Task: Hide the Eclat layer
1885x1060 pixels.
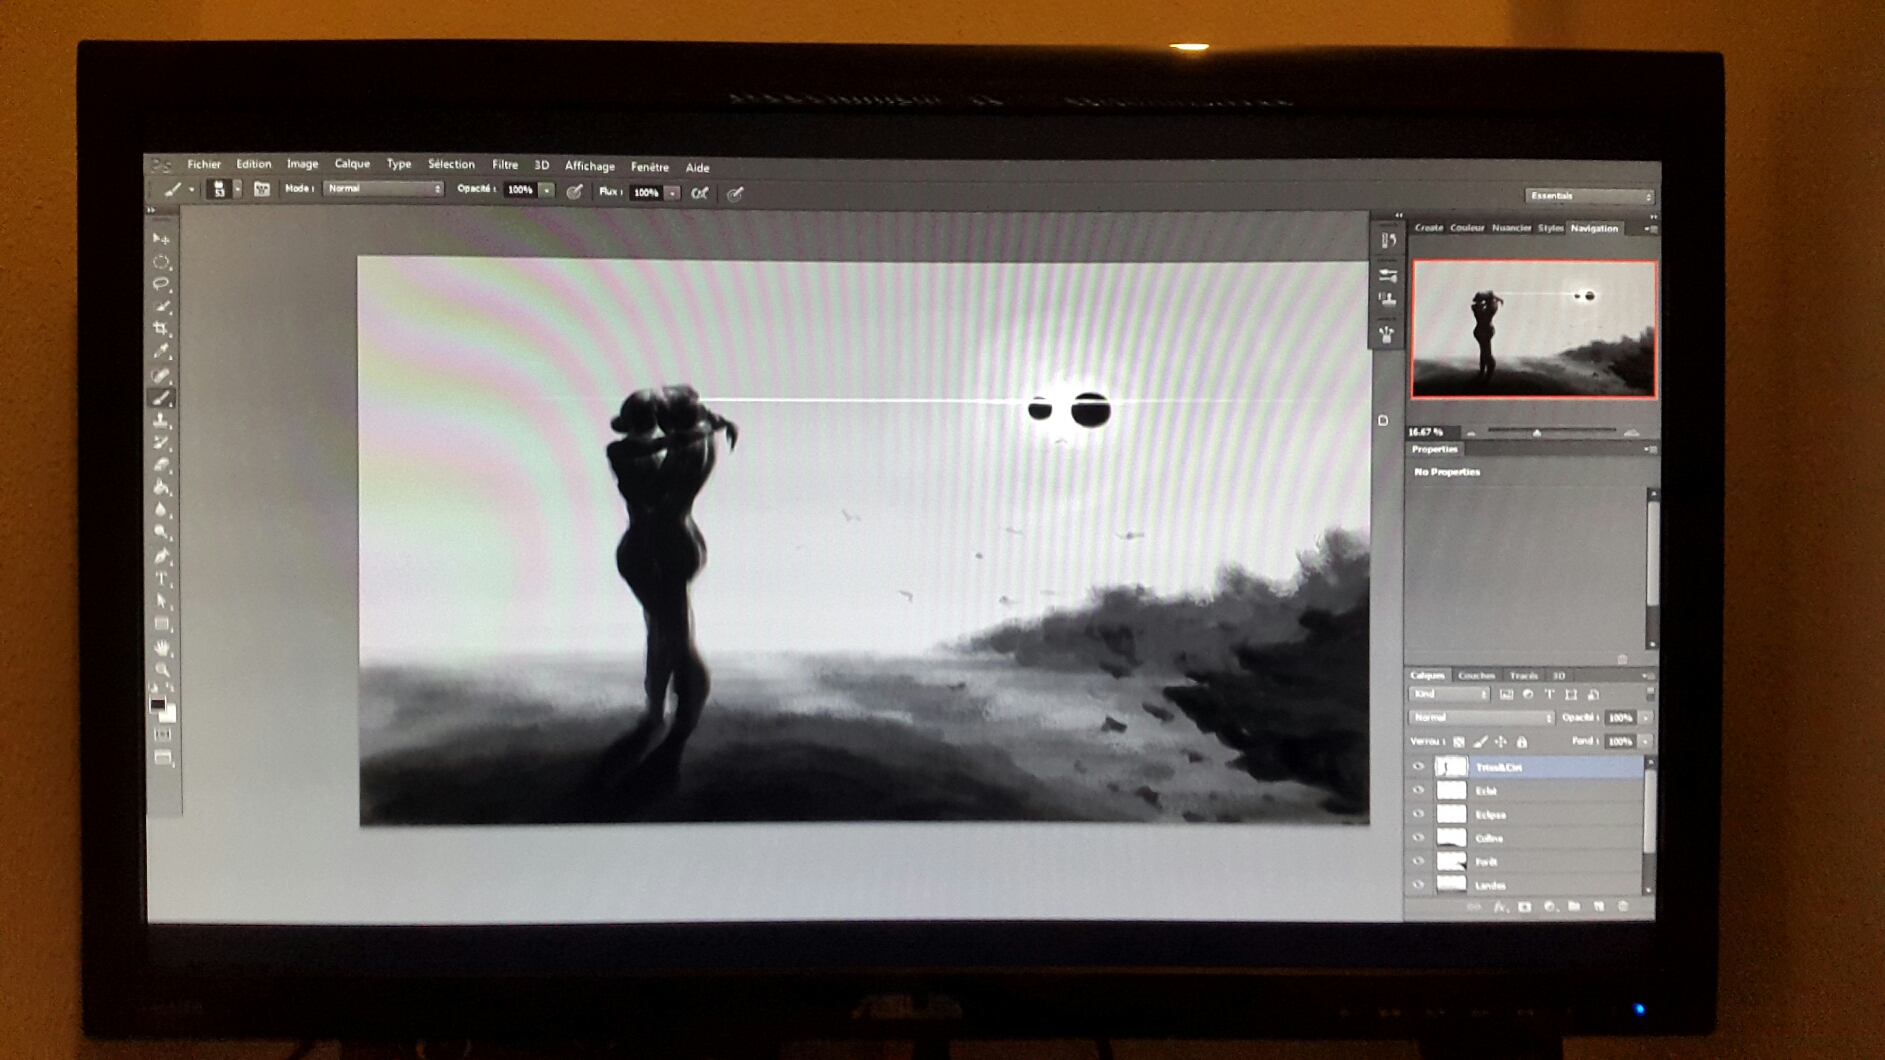Action: [x=1418, y=790]
